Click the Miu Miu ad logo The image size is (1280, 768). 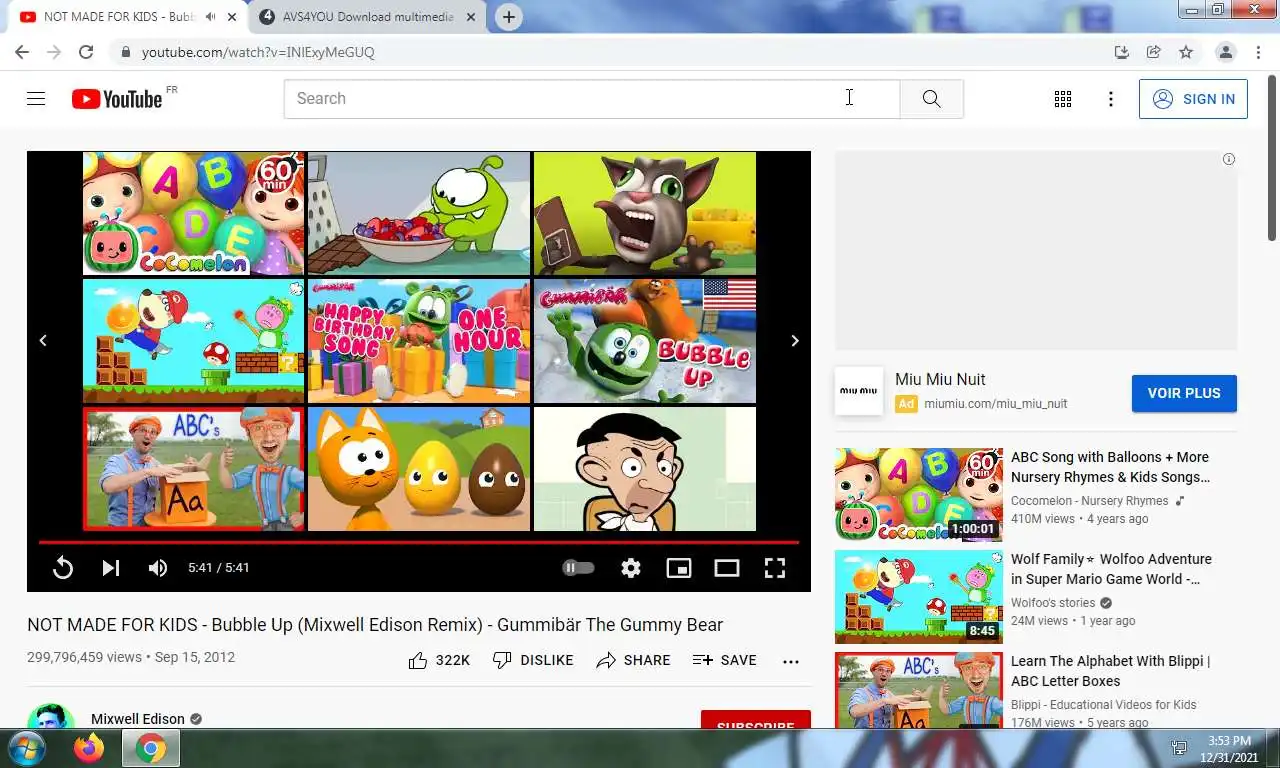(x=859, y=392)
